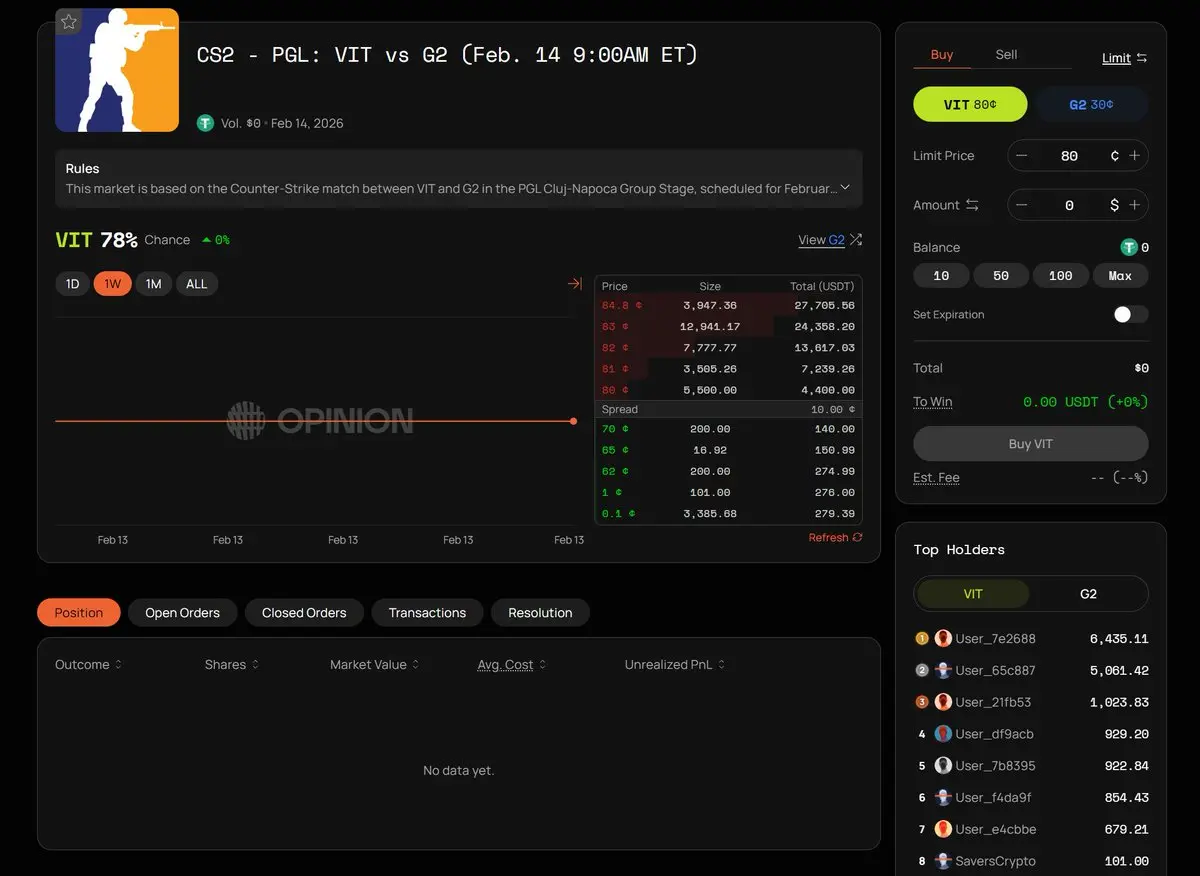This screenshot has height=876, width=1200.
Task: Open the Resolution tab
Action: [540, 613]
